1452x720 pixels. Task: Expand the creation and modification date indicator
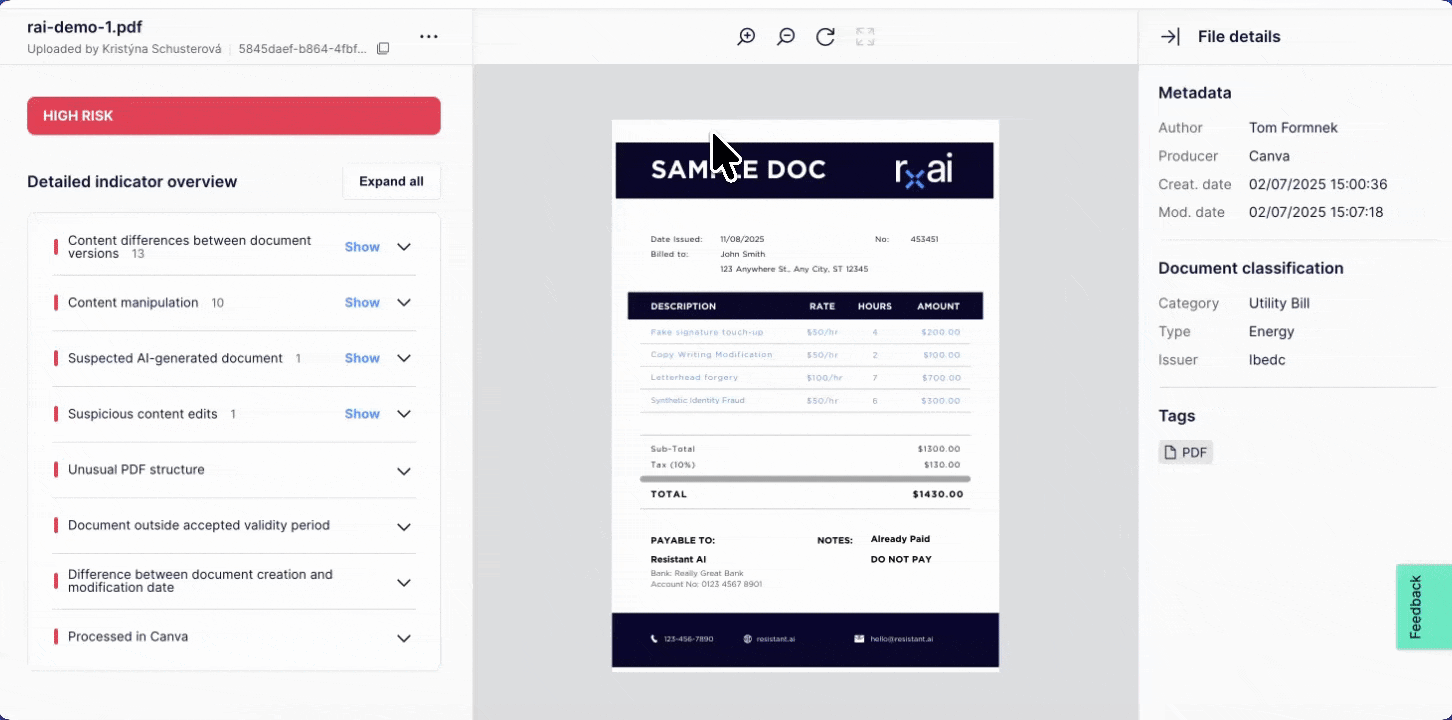(x=404, y=582)
